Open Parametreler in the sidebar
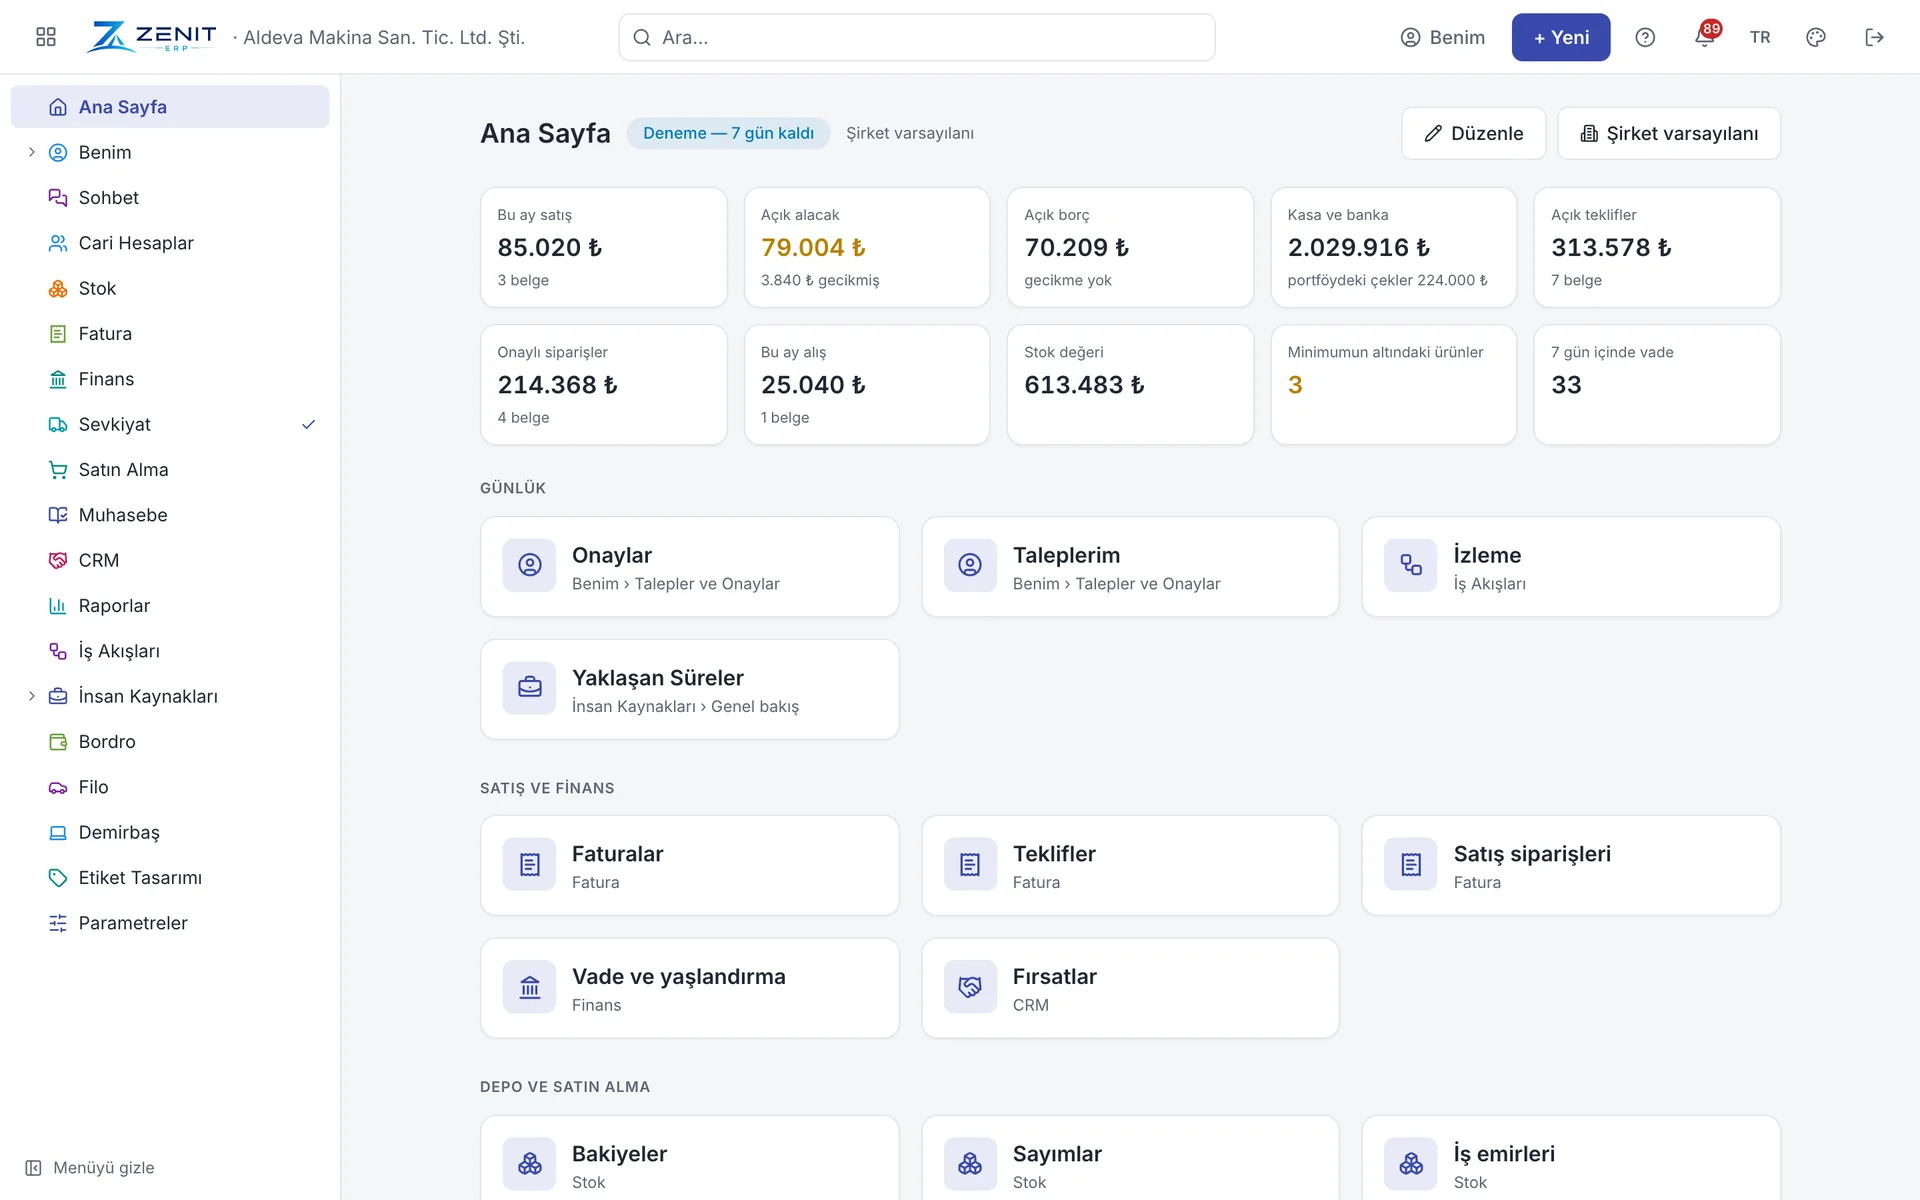The width and height of the screenshot is (1920, 1200). pyautogui.click(x=170, y=923)
